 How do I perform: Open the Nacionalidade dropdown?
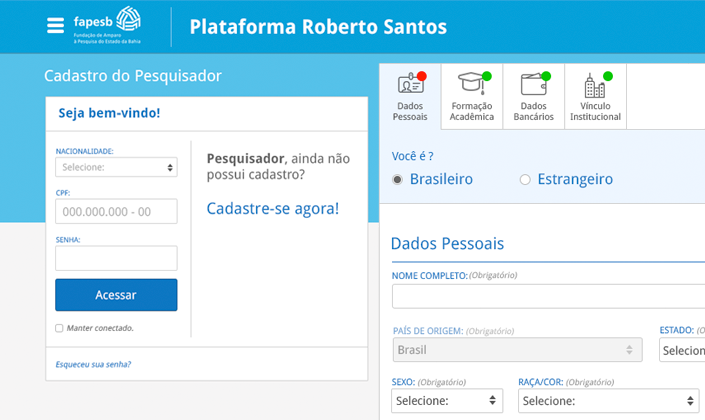point(116,168)
